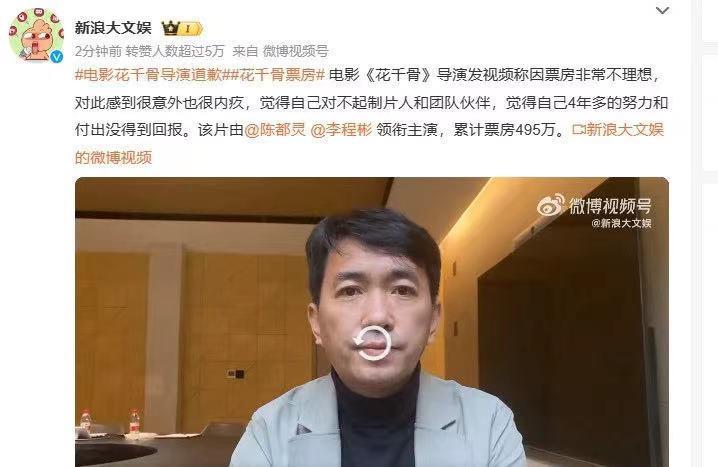The image size is (718, 467).
Task: Open the 微博视频号 source link
Action: pyautogui.click(x=296, y=51)
